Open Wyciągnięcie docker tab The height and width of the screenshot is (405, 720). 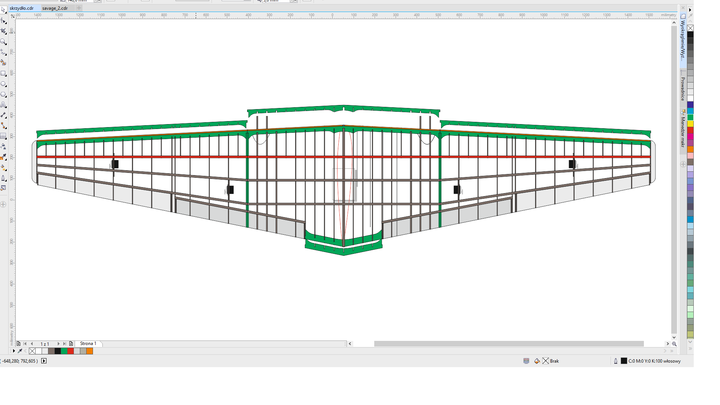683,42
